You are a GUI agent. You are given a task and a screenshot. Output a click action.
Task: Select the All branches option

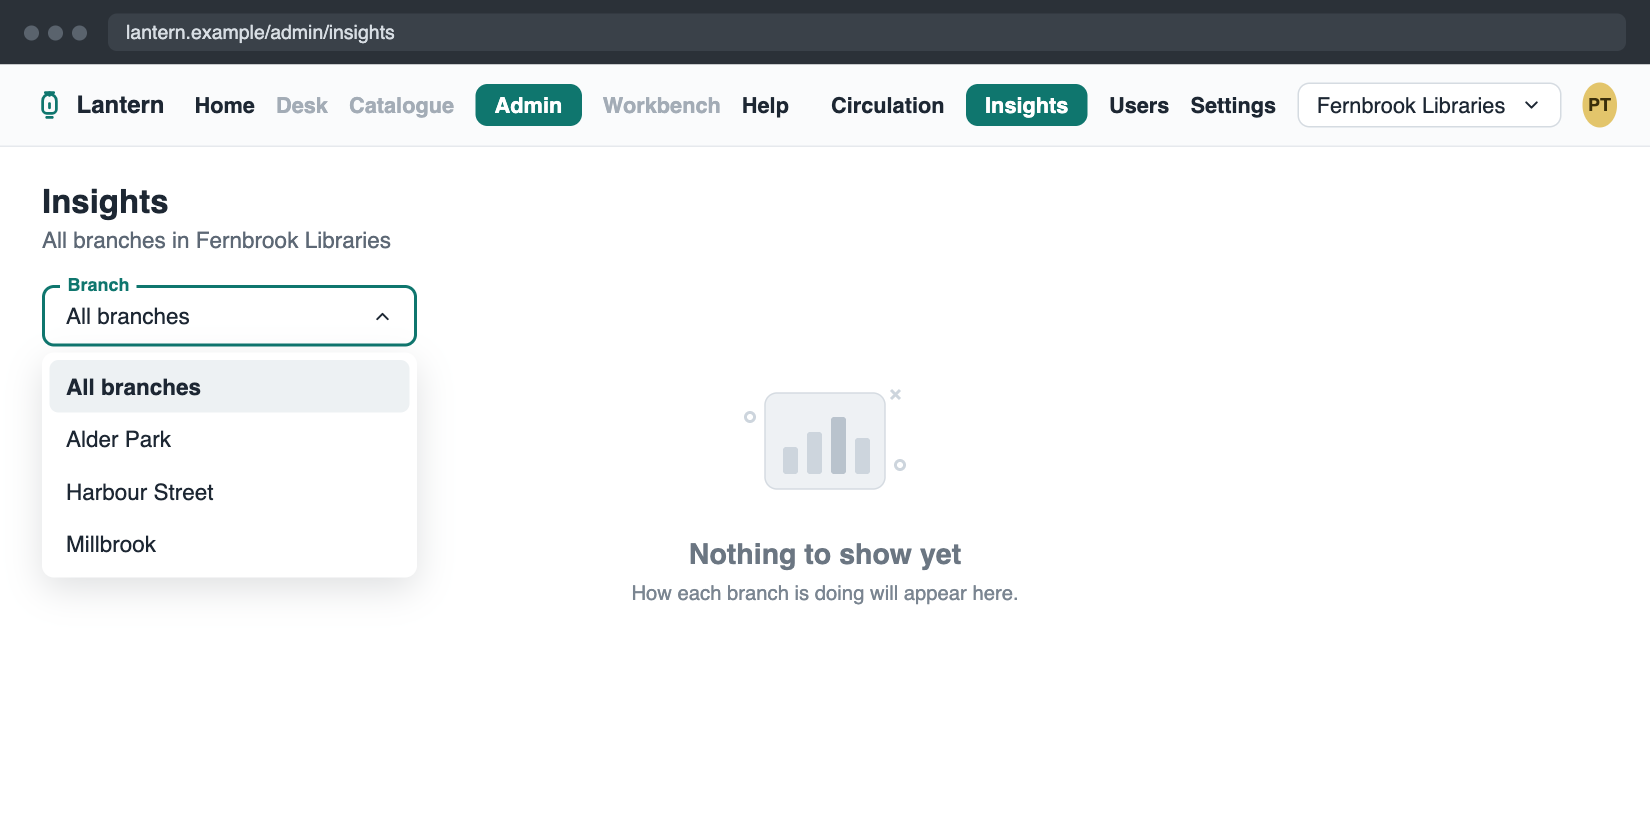[x=229, y=387]
